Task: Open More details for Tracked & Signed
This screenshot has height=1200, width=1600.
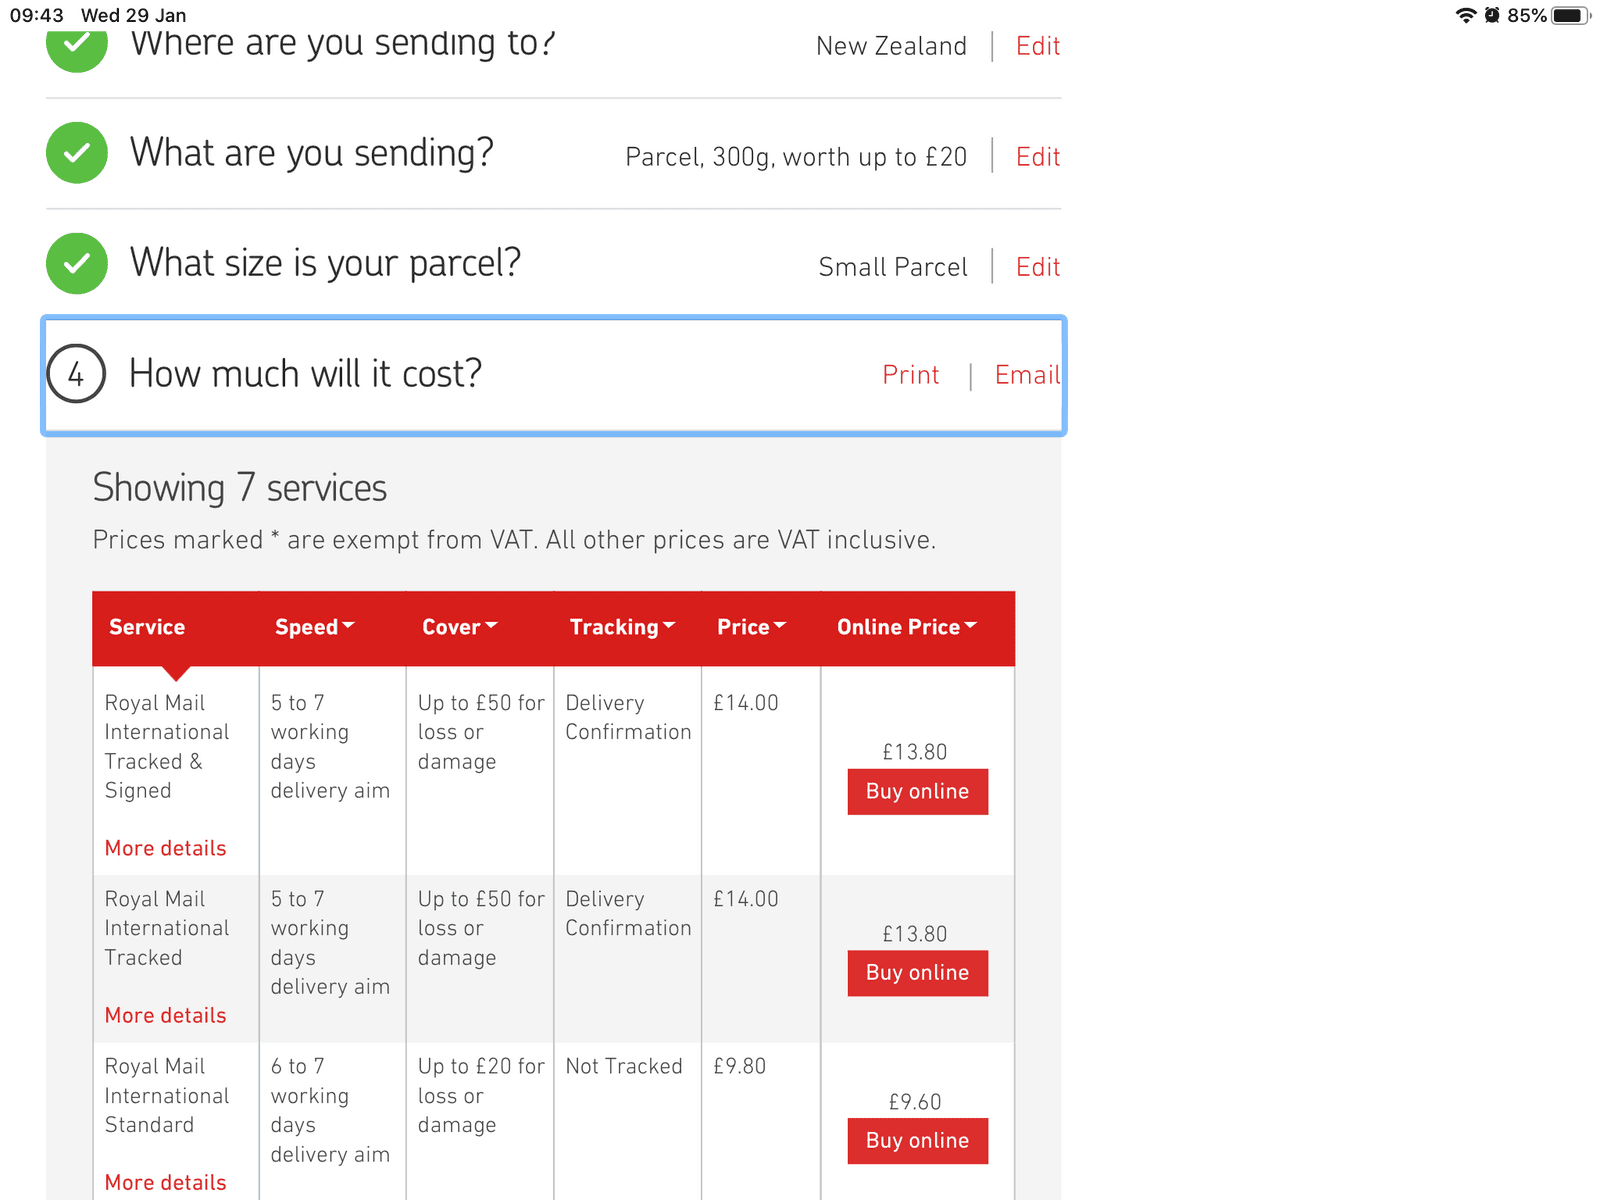Action: point(166,848)
